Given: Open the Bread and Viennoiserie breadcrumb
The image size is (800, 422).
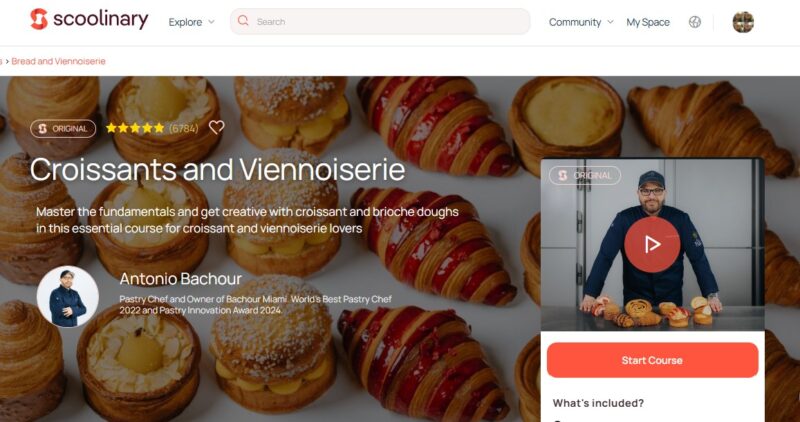Looking at the screenshot, I should 58,61.
